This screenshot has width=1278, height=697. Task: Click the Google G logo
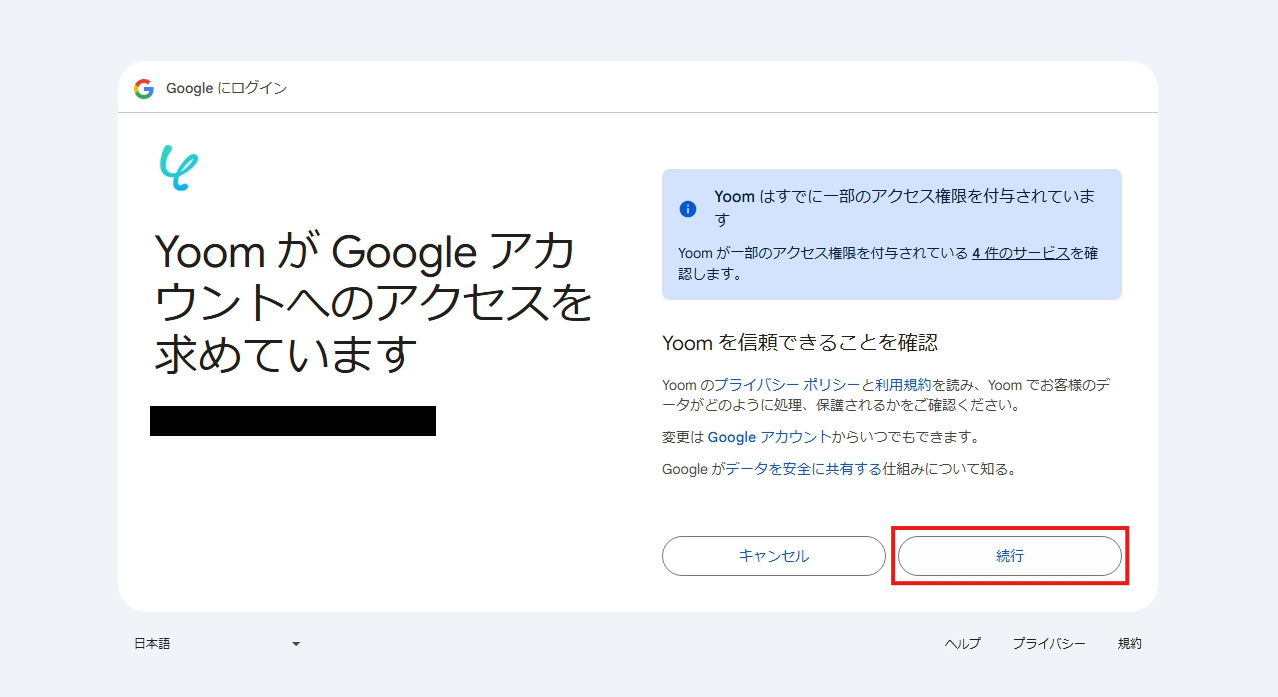coord(144,88)
